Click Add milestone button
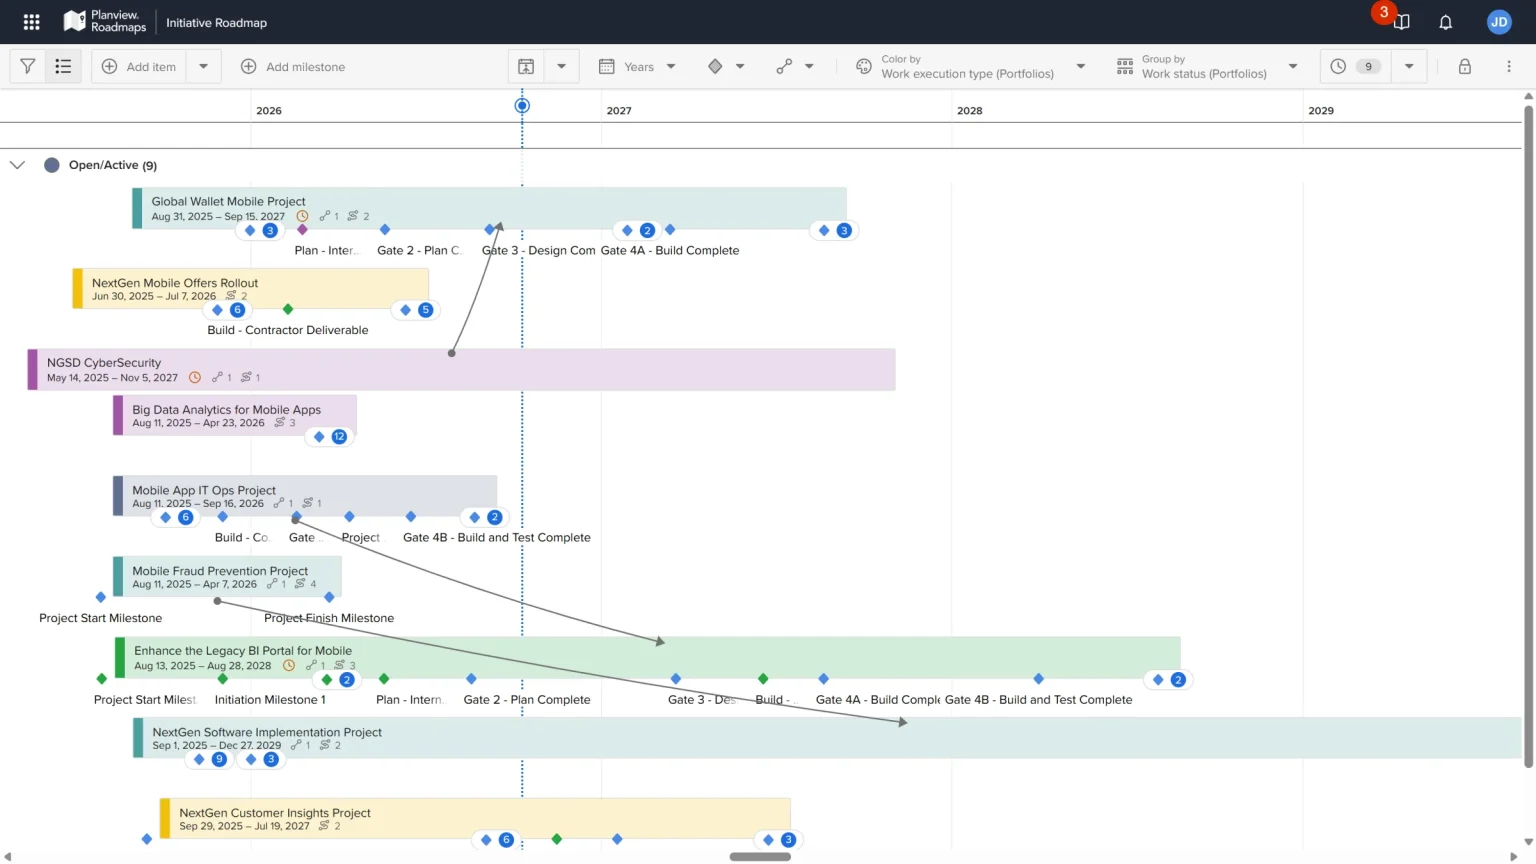The image size is (1536, 864). tap(293, 66)
